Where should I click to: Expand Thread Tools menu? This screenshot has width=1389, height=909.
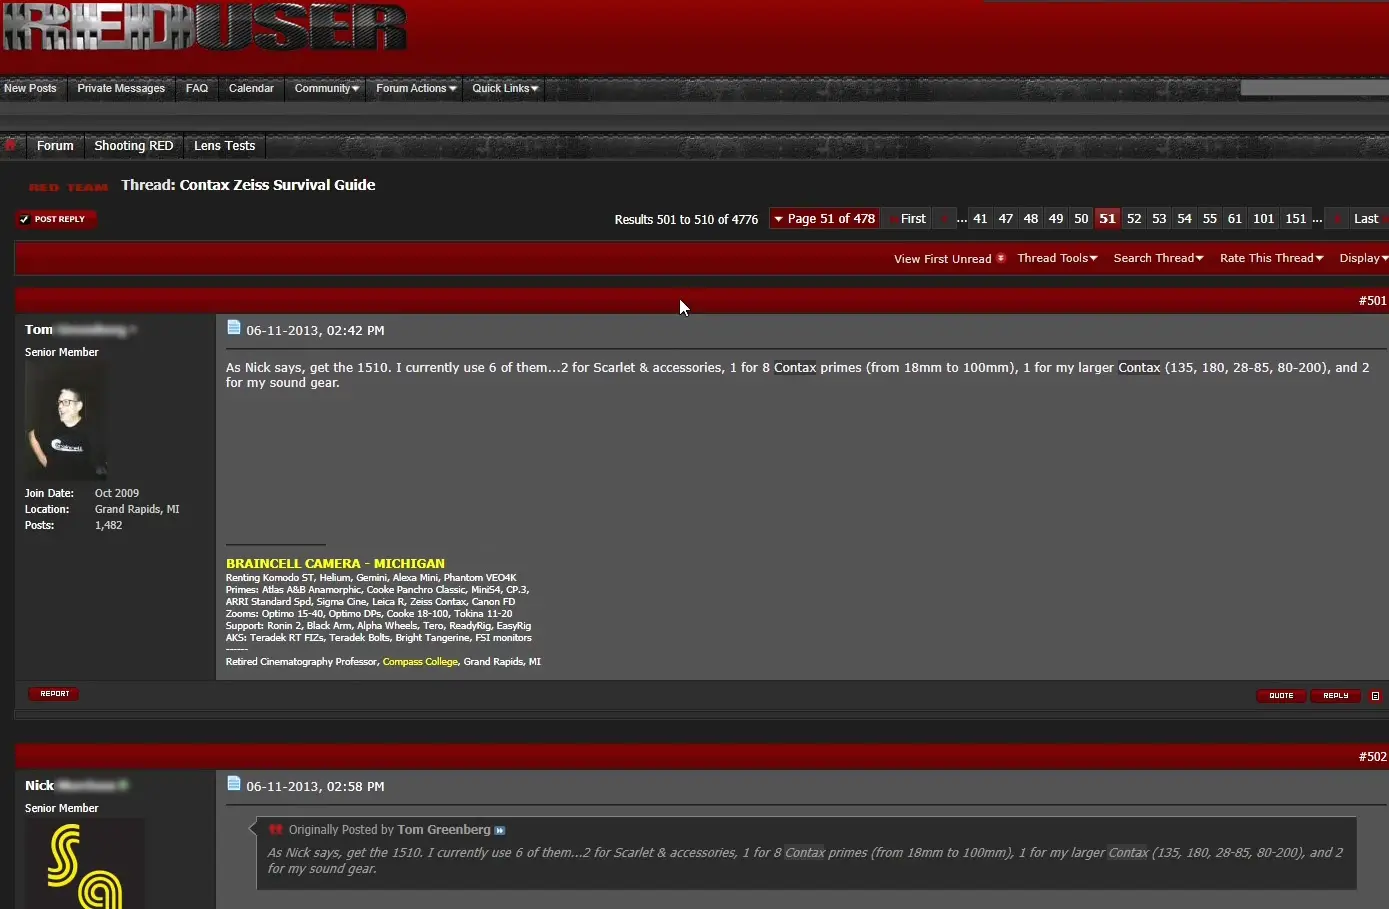1057,258
